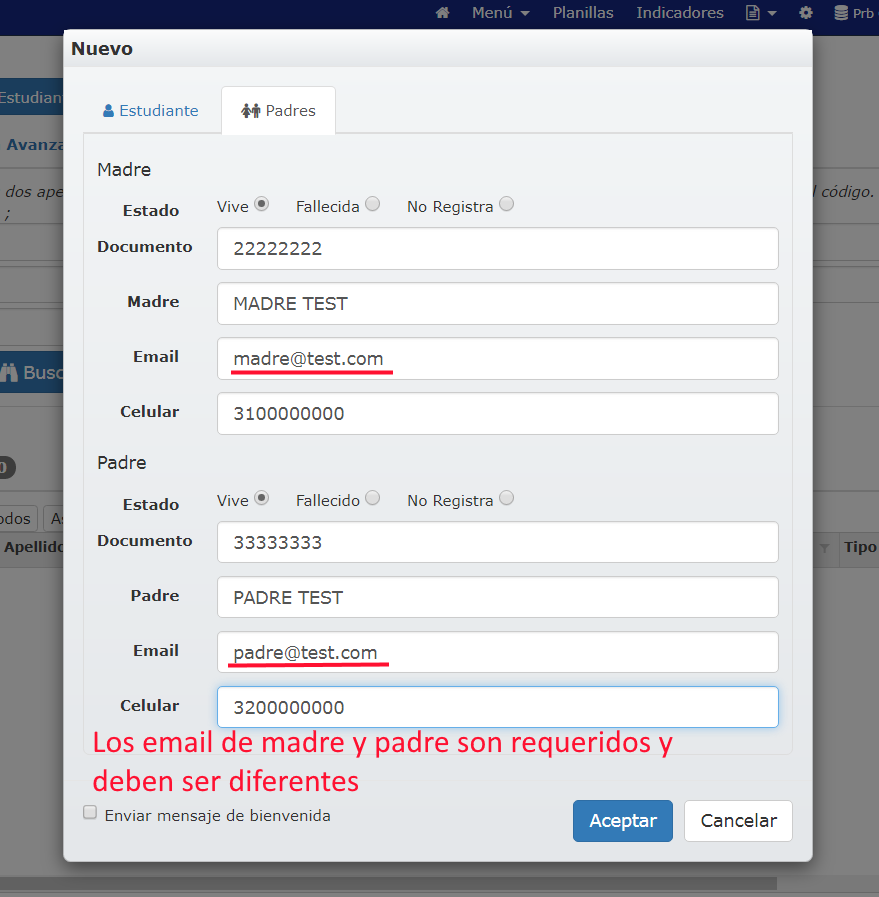Focus the Madre name field MADRE TEST
879x897 pixels.
click(498, 304)
